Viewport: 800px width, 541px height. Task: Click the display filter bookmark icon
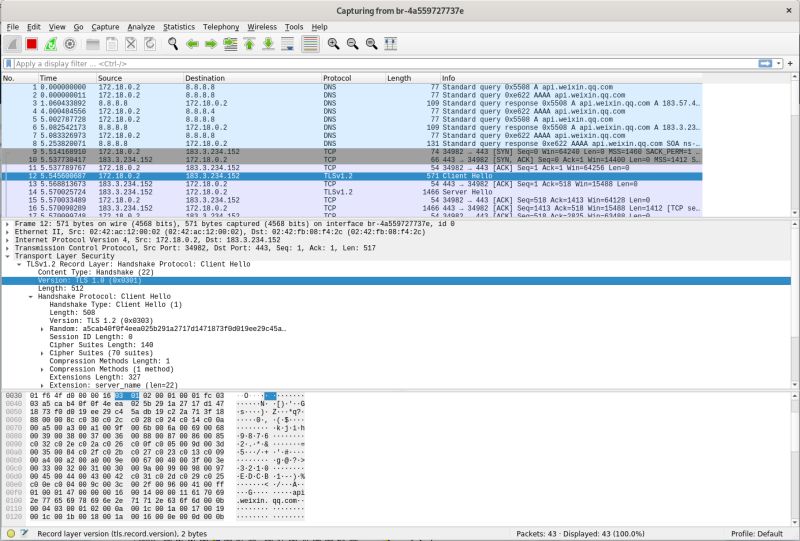9,64
